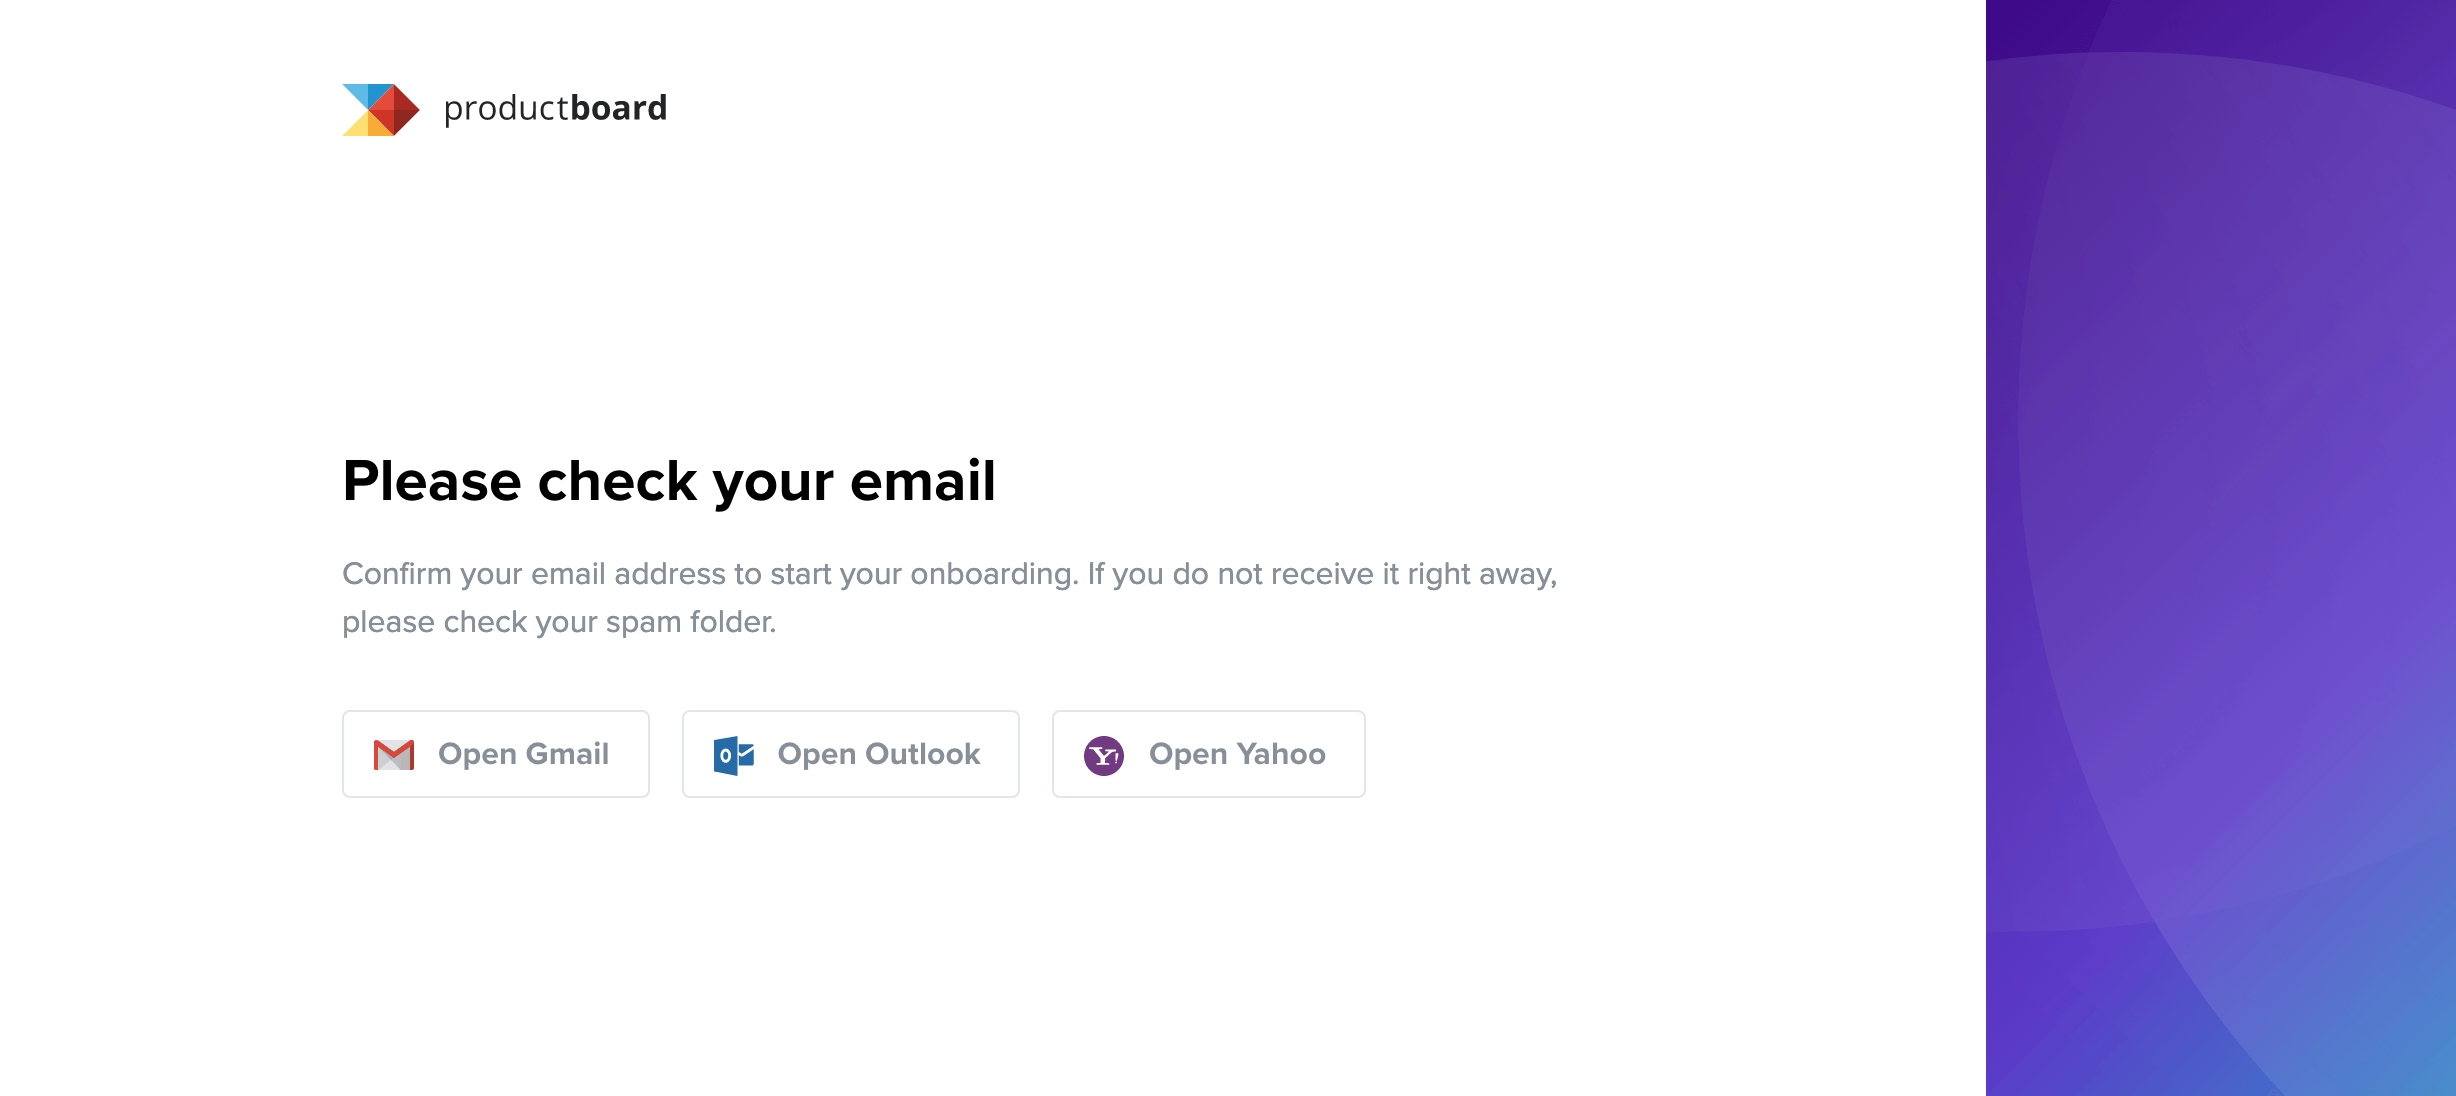2456x1096 pixels.
Task: Click the onboarding confirmation instructions text
Action: [x=948, y=573]
